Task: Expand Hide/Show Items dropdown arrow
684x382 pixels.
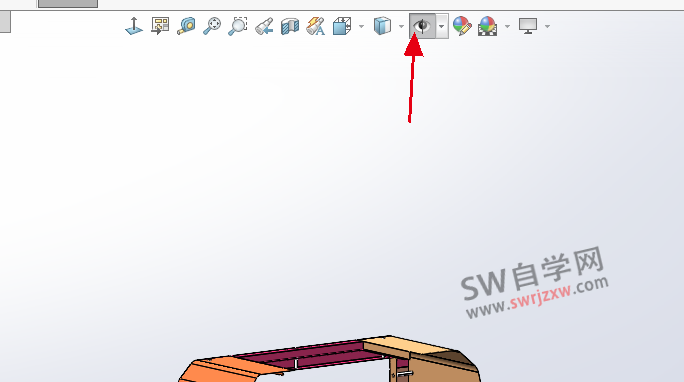Action: click(441, 26)
